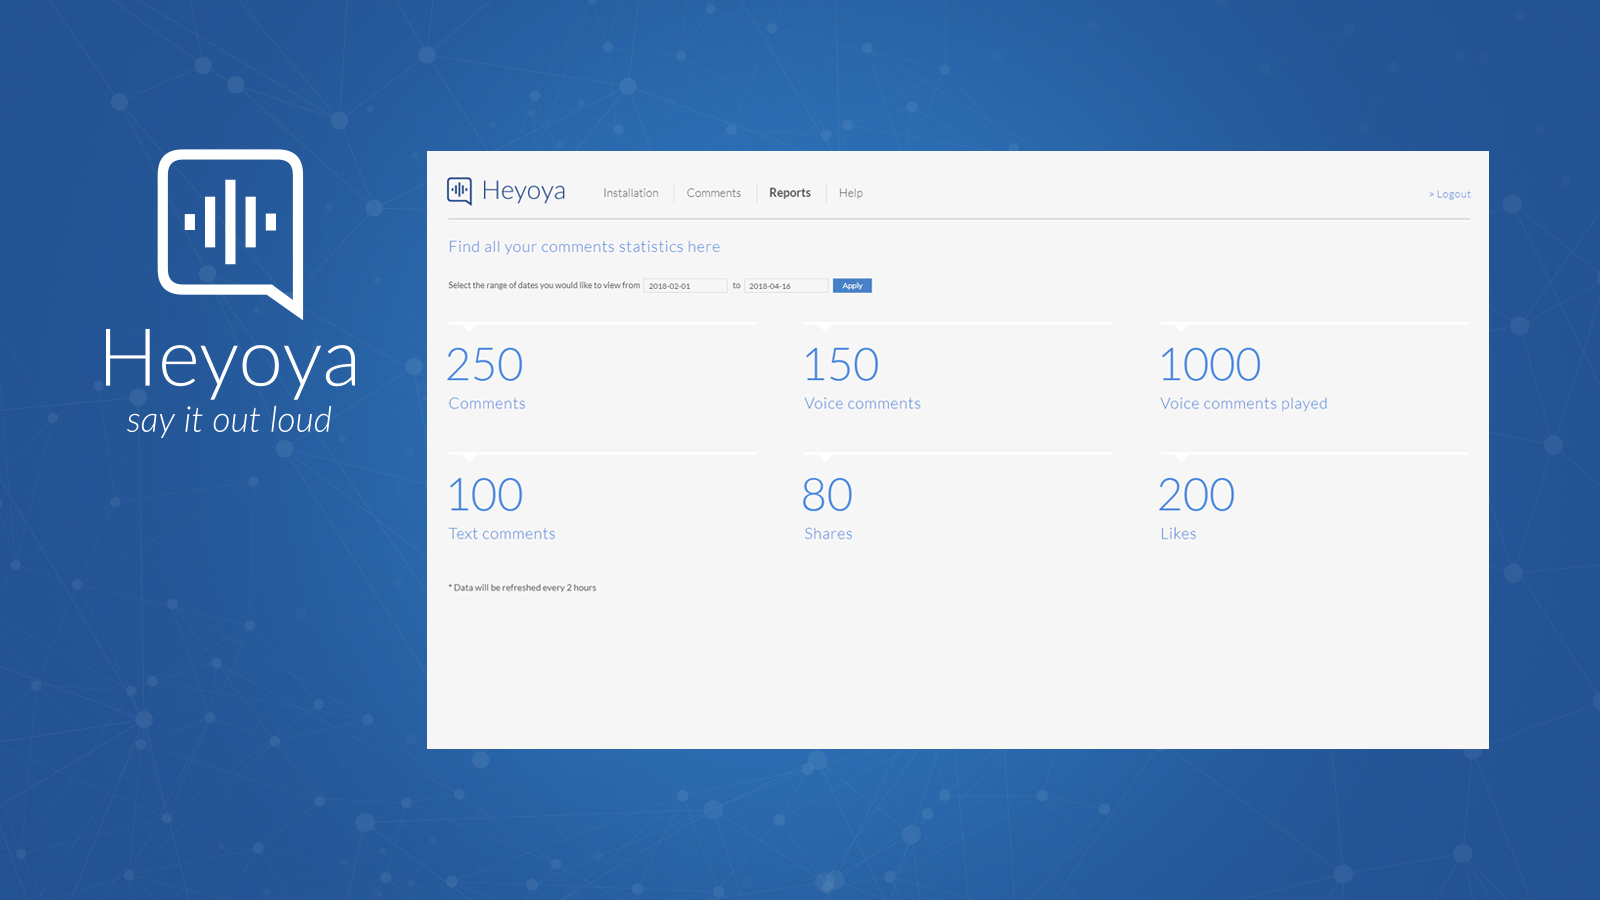Screen dimensions: 1600x900
Task: Click the 'Voice comments played' label
Action: 1244,404
